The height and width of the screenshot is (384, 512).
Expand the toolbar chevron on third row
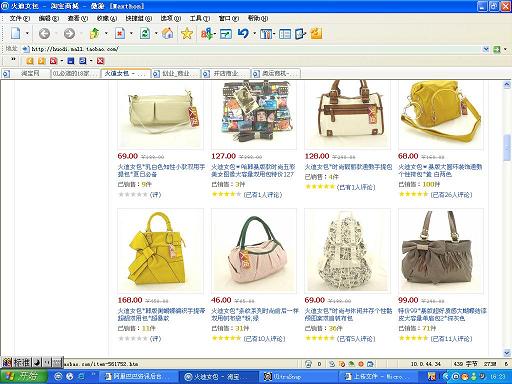point(13,59)
